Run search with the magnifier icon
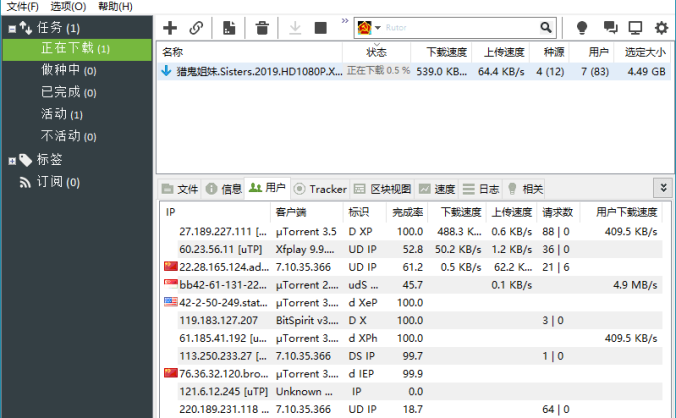 tap(546, 28)
